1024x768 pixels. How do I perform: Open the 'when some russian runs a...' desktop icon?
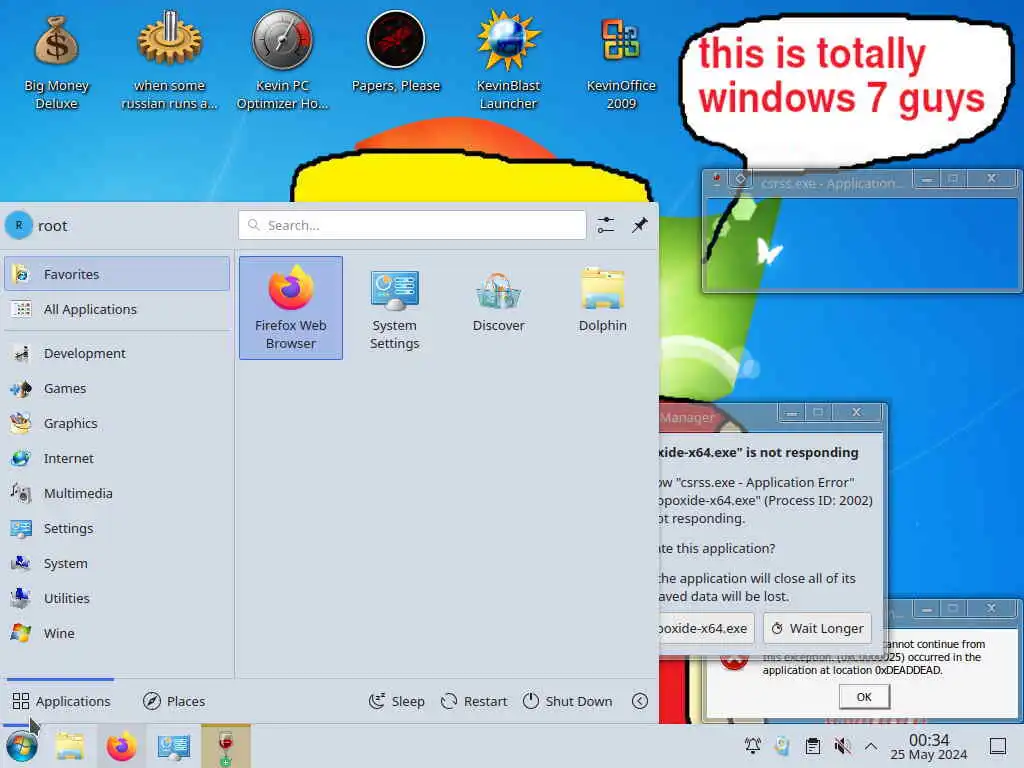pyautogui.click(x=169, y=62)
